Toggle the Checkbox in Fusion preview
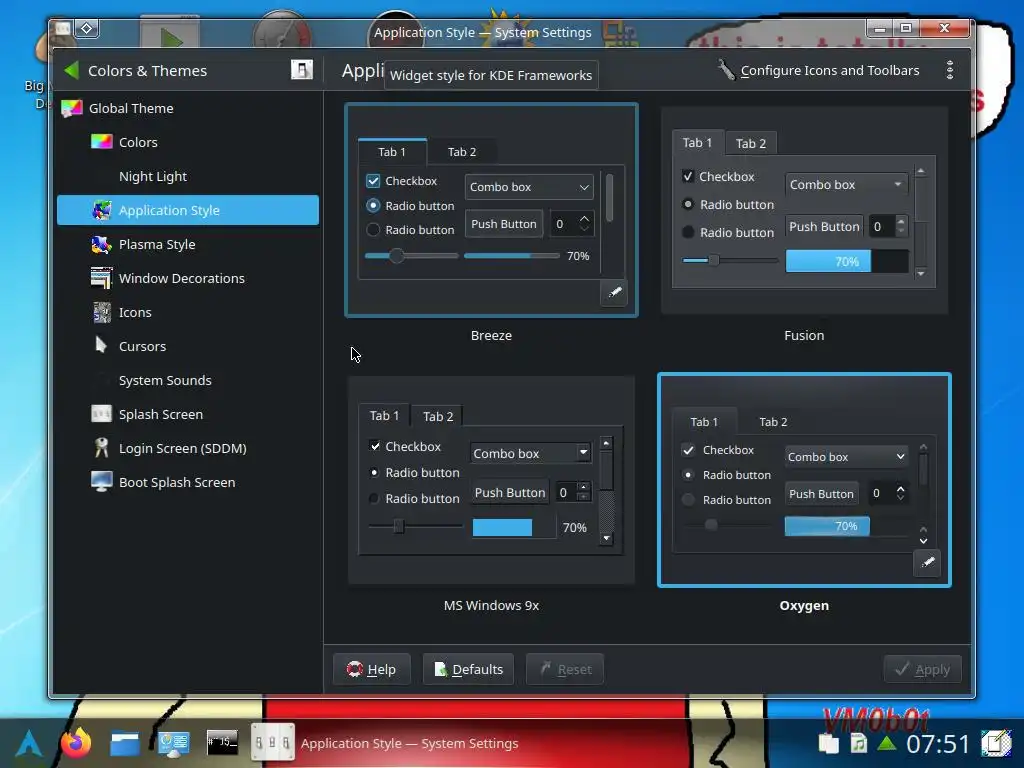Viewport: 1024px width, 768px height. pos(688,176)
